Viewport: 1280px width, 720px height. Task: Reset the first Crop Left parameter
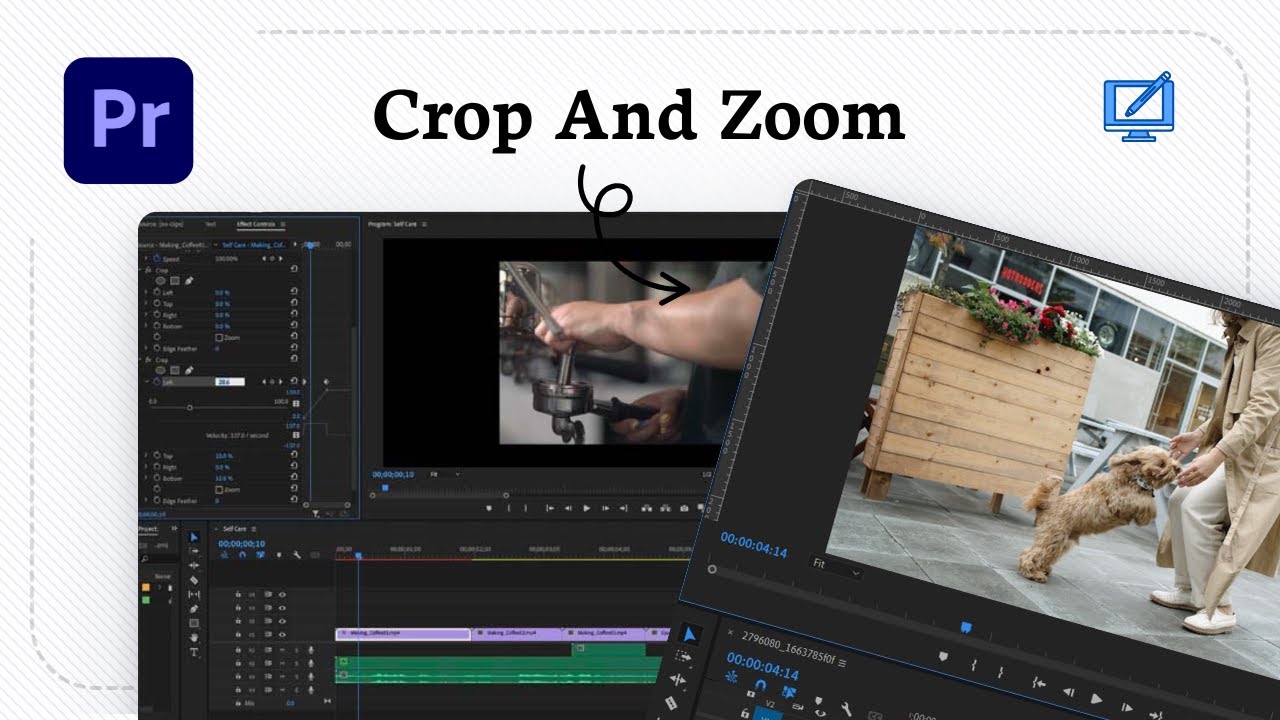click(x=294, y=292)
